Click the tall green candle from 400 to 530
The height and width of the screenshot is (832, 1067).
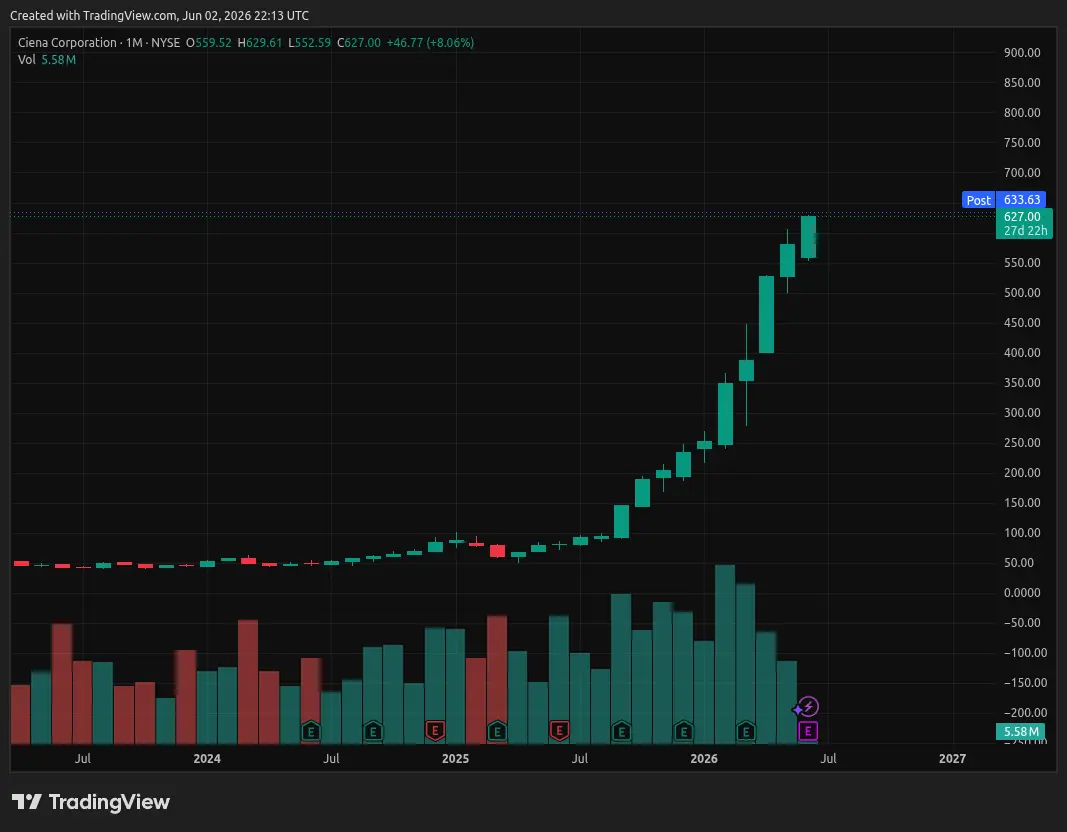766,314
